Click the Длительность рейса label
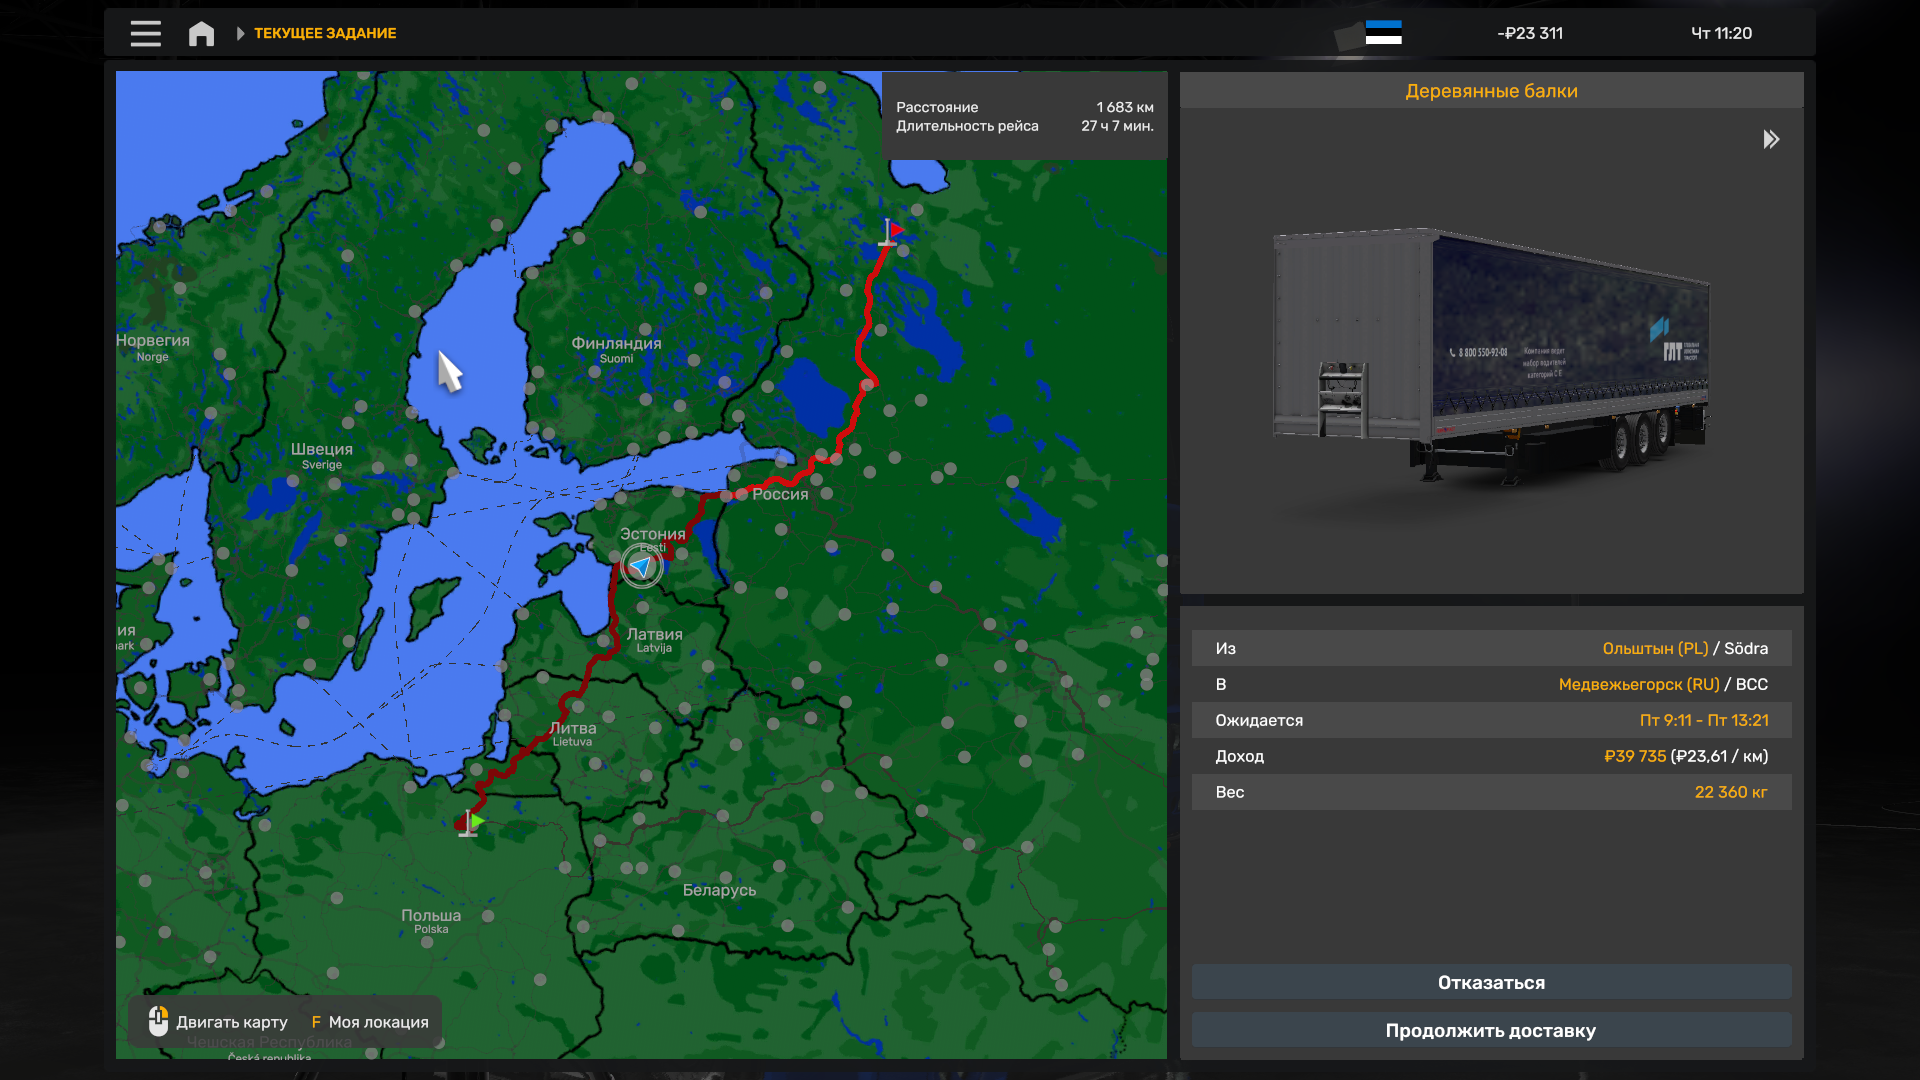Viewport: 1920px width, 1080px height. 967,126
